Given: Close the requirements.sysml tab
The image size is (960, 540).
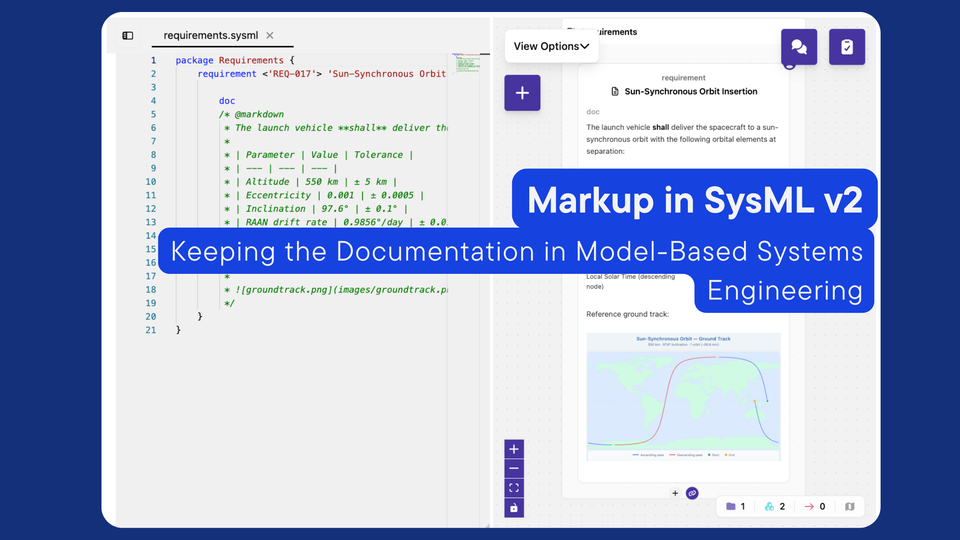Looking at the screenshot, I should pyautogui.click(x=269, y=36).
